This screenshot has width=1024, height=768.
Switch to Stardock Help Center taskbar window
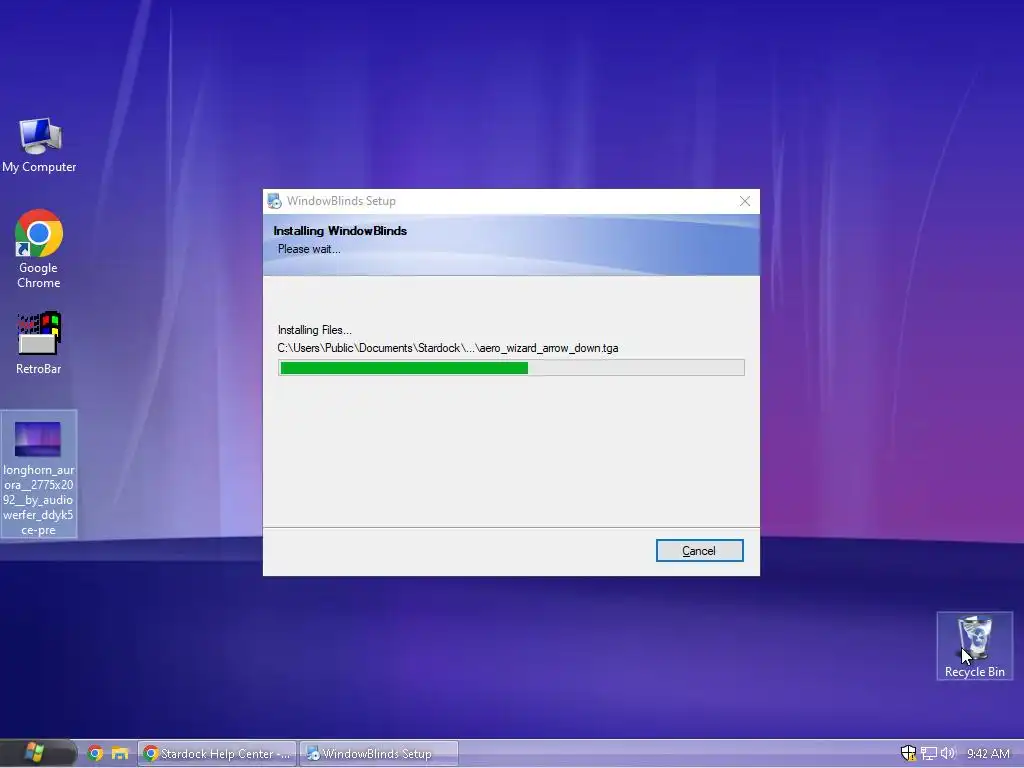tap(217, 754)
